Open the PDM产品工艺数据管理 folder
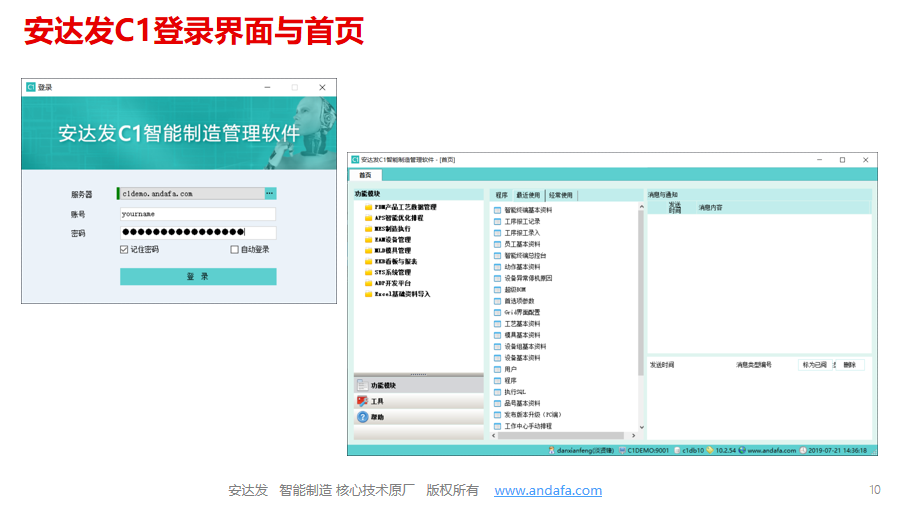 [x=400, y=207]
